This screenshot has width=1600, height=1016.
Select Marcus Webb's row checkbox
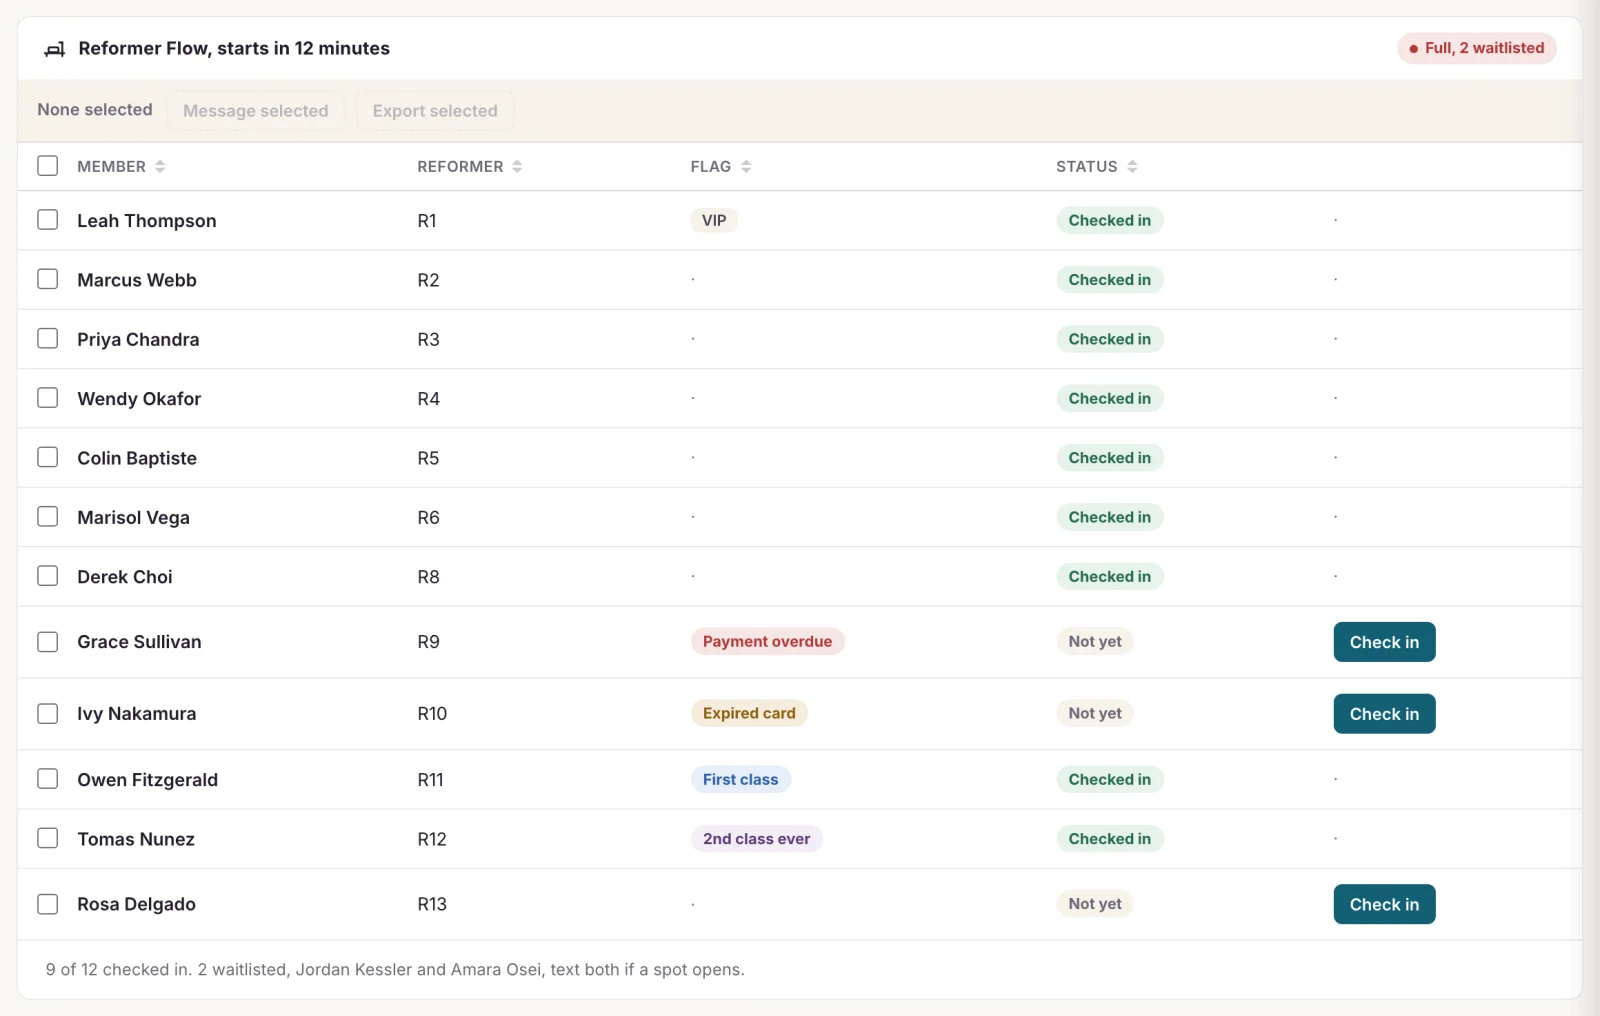48,279
